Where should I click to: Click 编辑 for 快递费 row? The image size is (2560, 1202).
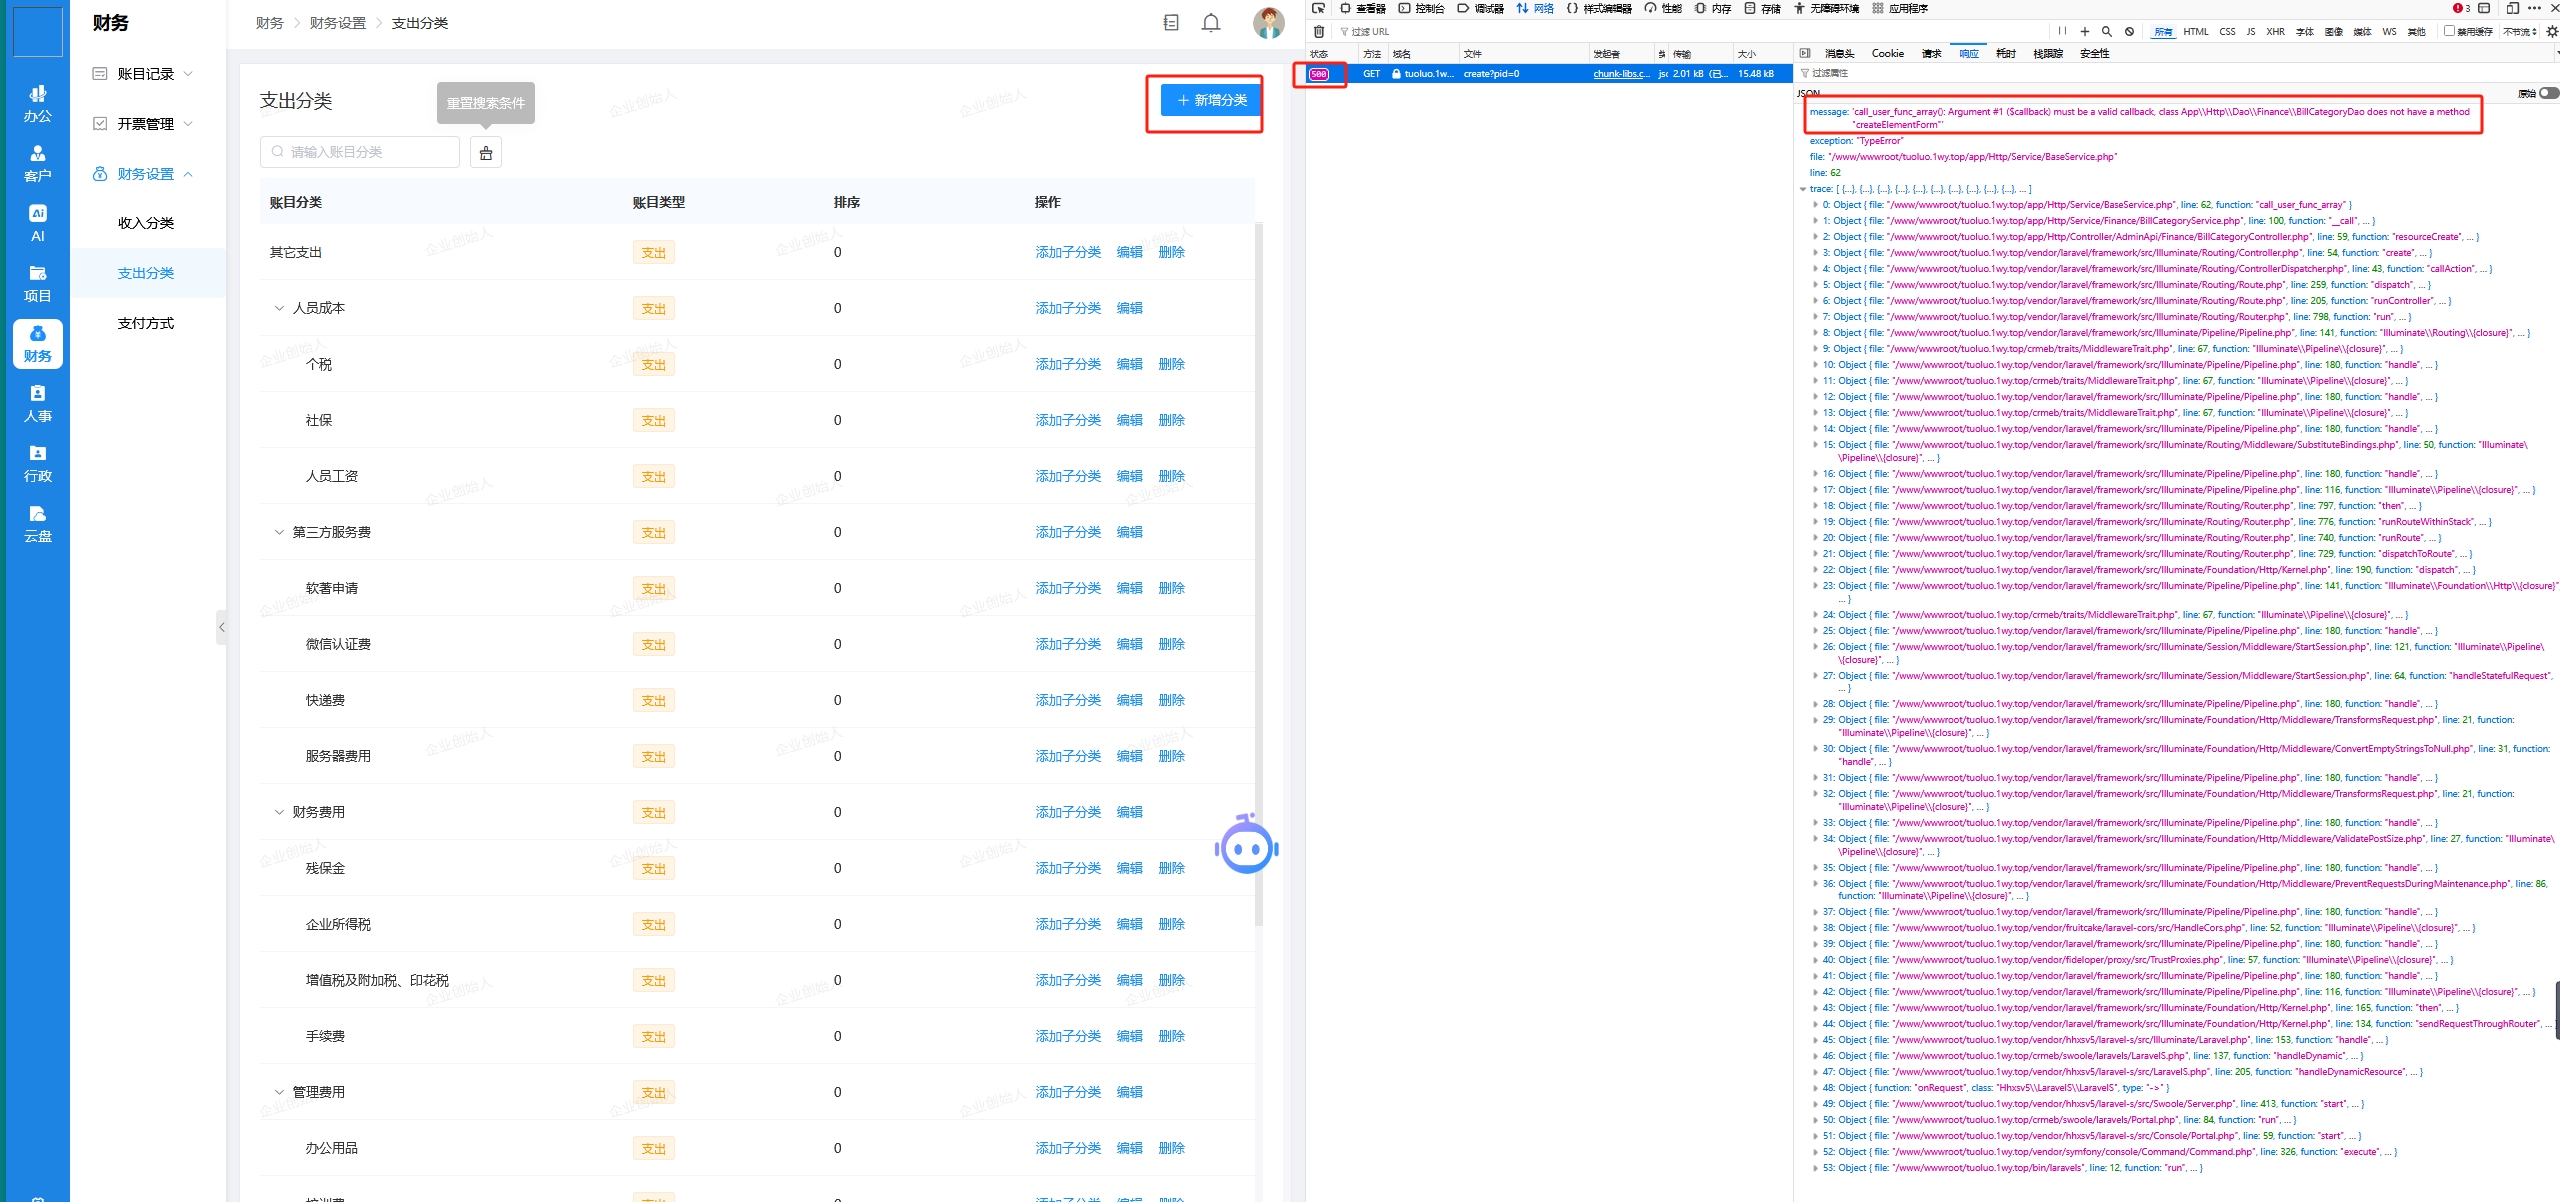pyautogui.click(x=1129, y=700)
